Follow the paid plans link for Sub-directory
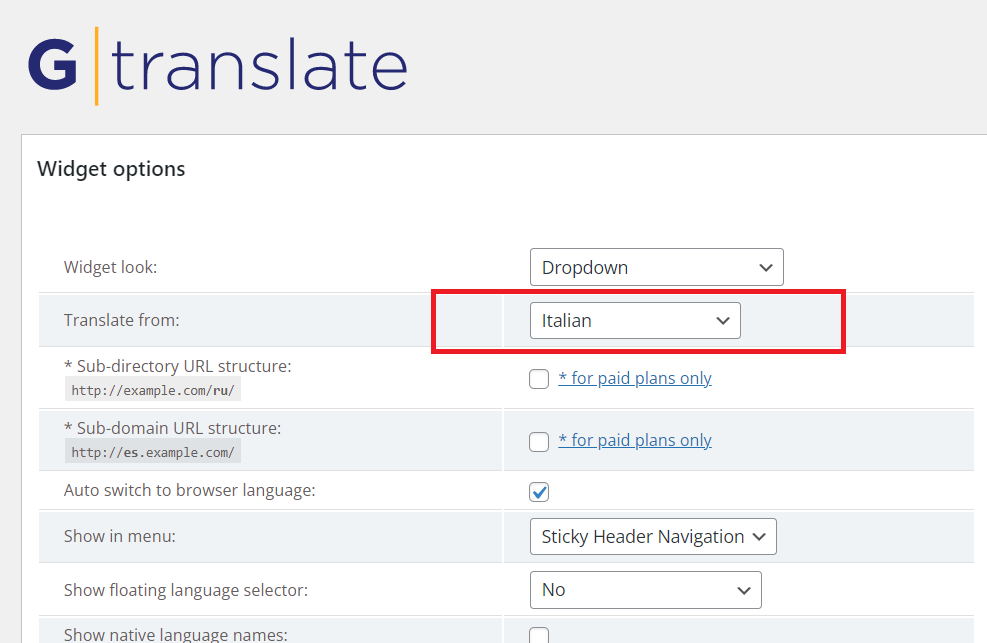 [634, 378]
